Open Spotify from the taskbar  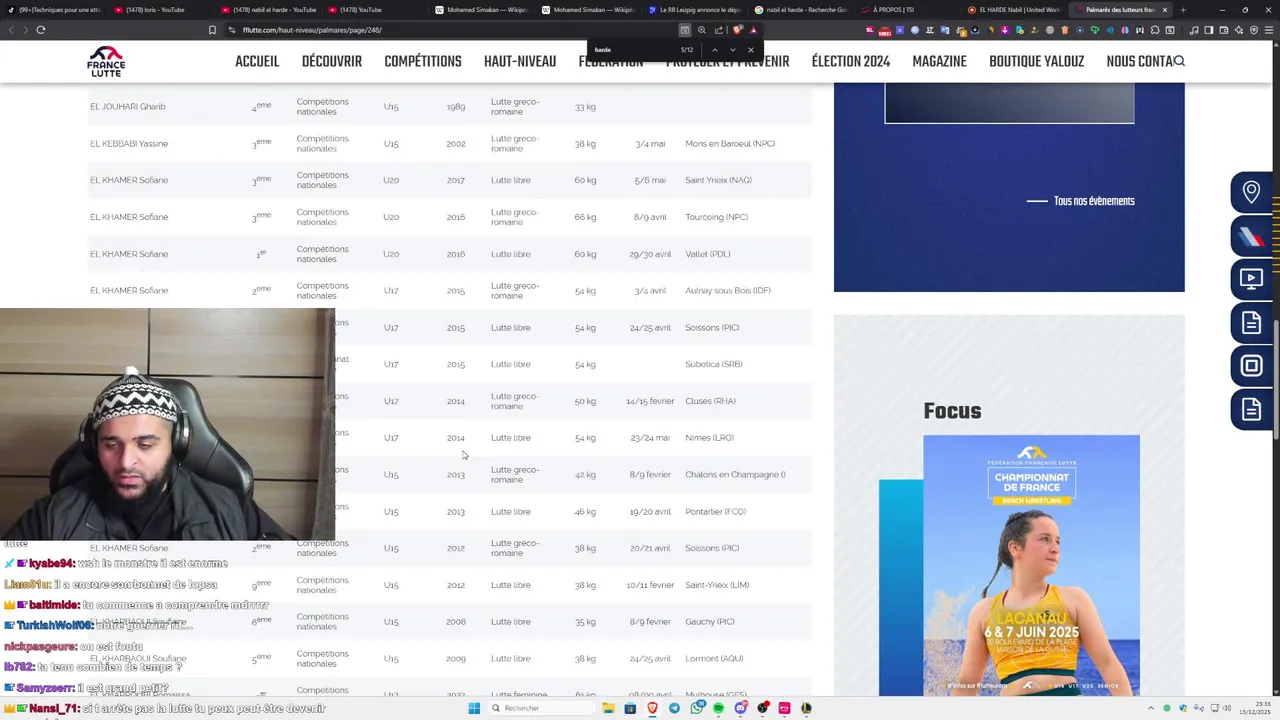tap(718, 708)
